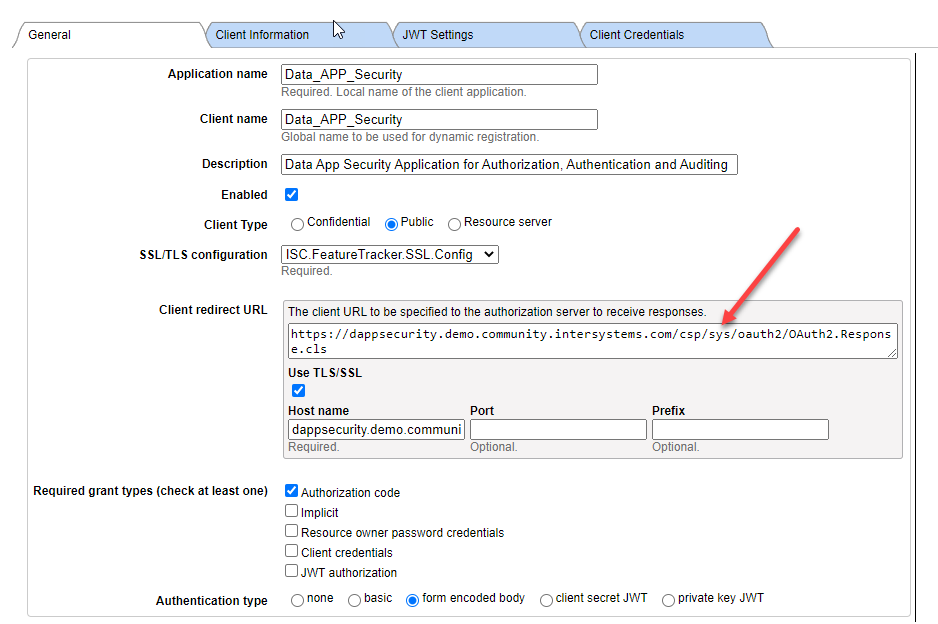This screenshot has height=624, width=938.
Task: Select basic authentication type
Action: (355, 600)
